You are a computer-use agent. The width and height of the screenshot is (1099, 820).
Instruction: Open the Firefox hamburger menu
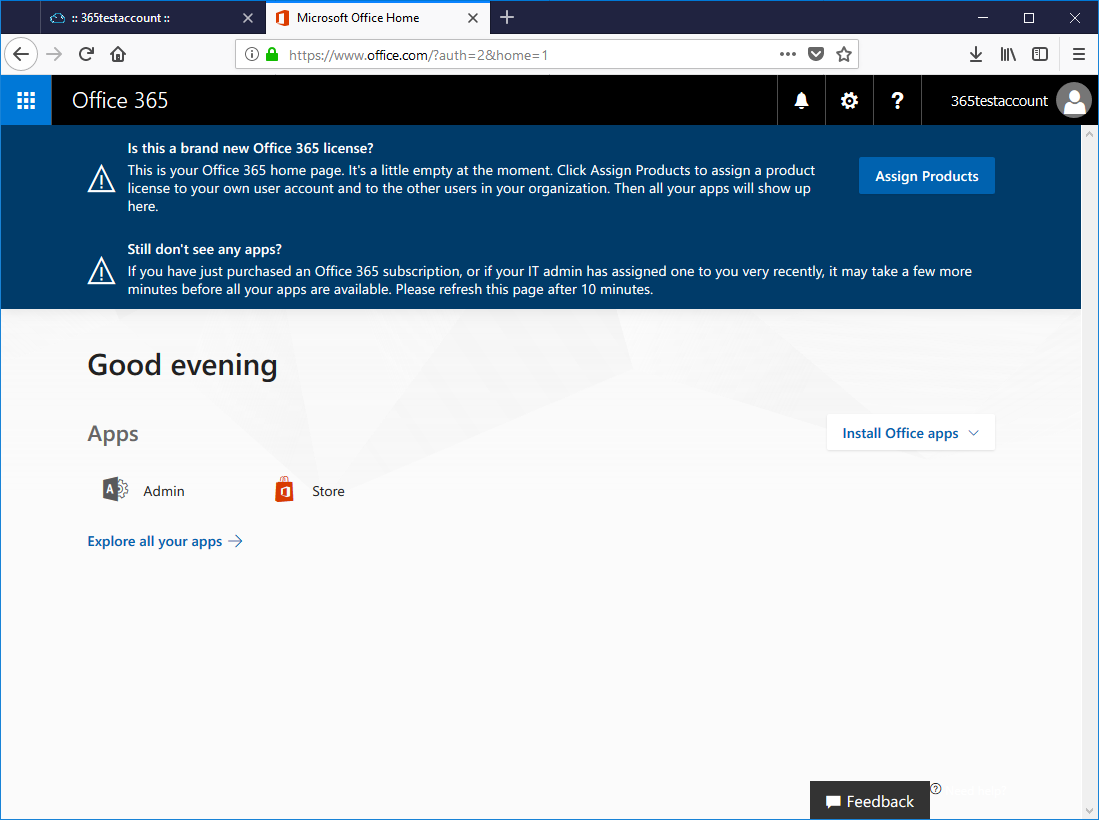point(1078,54)
